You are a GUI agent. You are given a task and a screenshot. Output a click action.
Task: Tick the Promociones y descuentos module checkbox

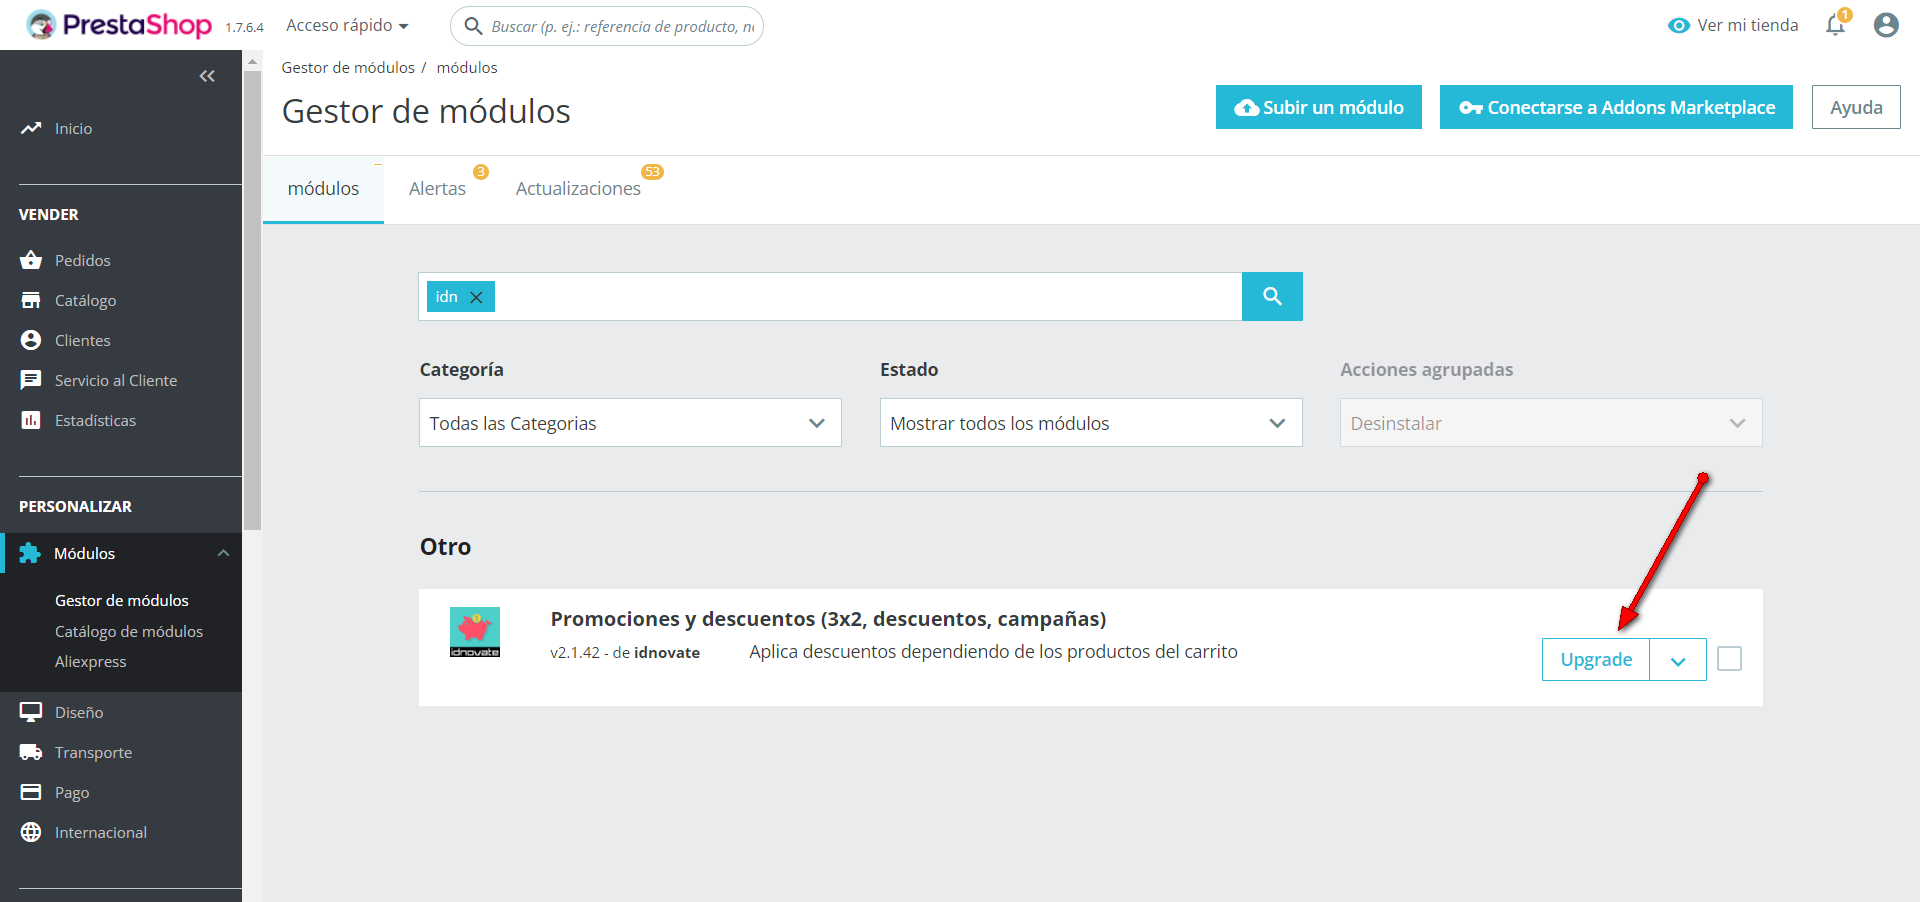(1729, 659)
